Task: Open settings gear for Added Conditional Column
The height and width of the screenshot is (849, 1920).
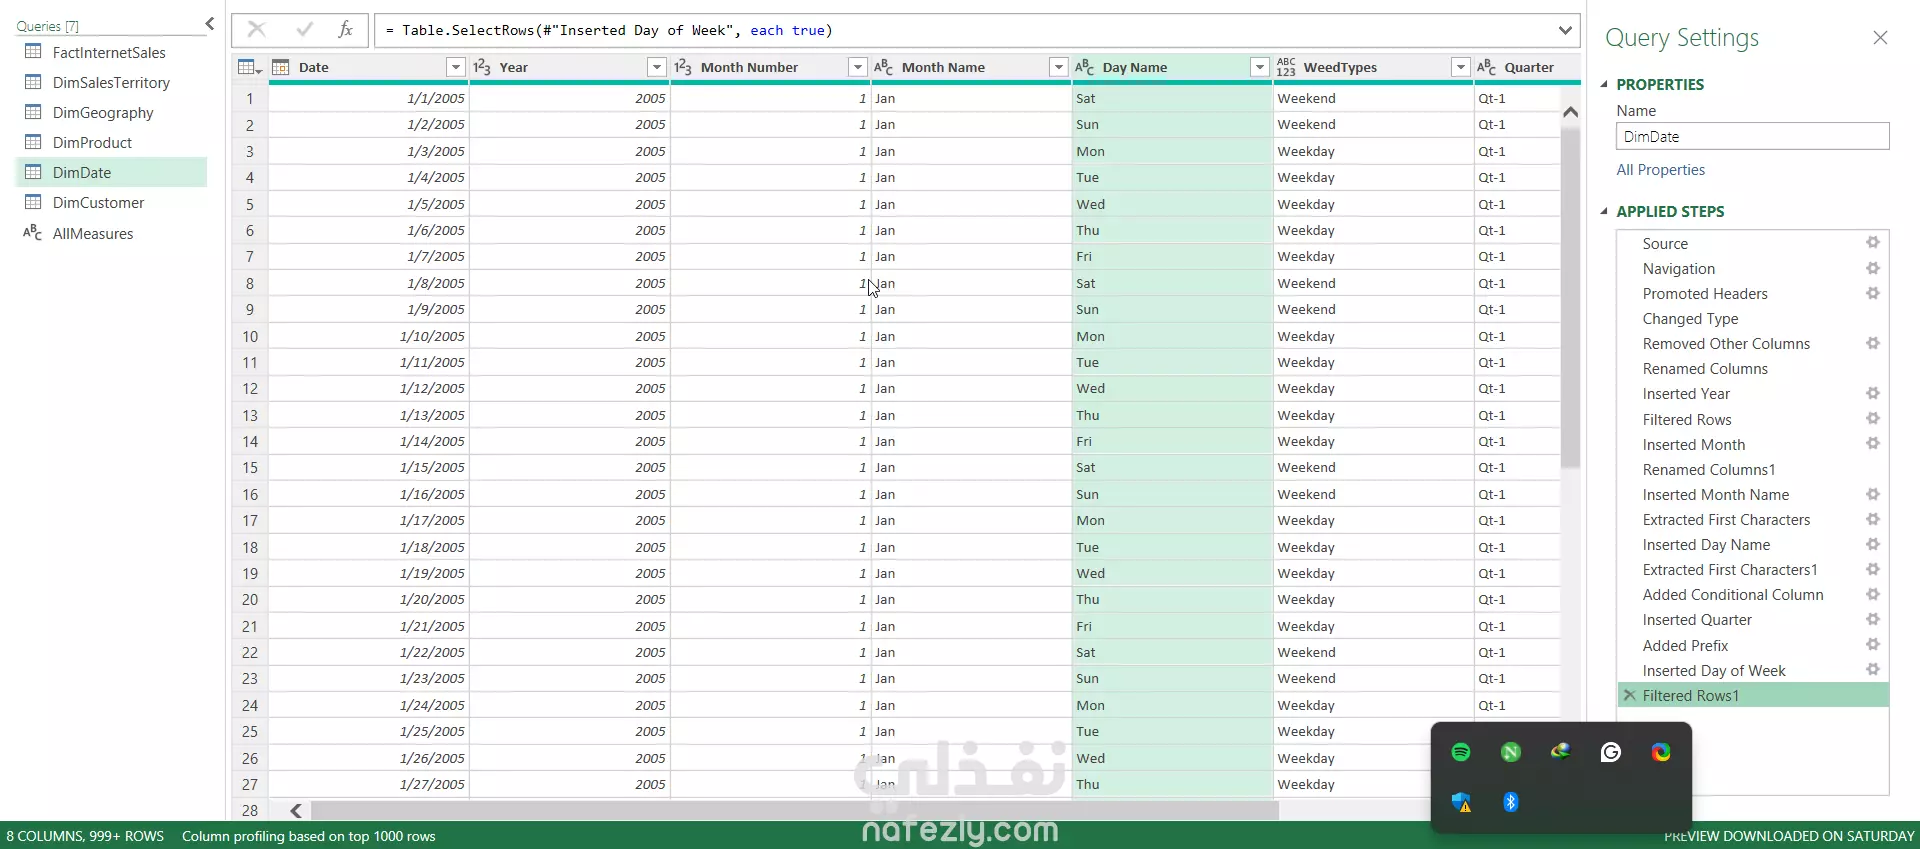Action: coord(1873,594)
